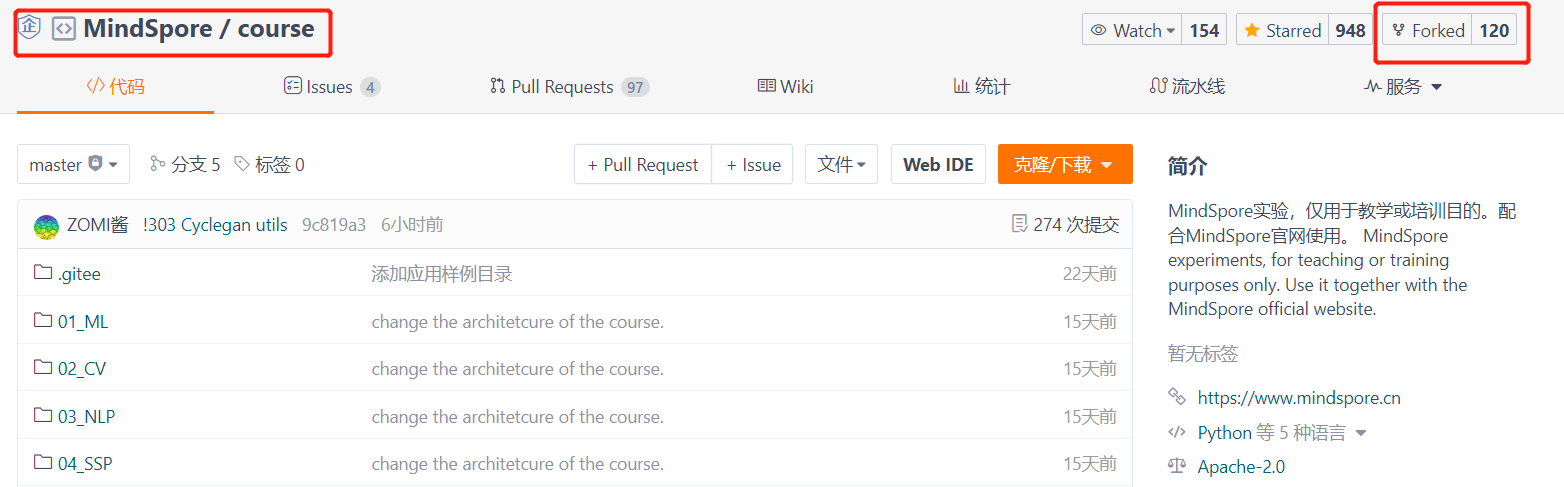Click the enterprise badge icon beside MindSpore
The width and height of the screenshot is (1564, 487).
pyautogui.click(x=29, y=28)
